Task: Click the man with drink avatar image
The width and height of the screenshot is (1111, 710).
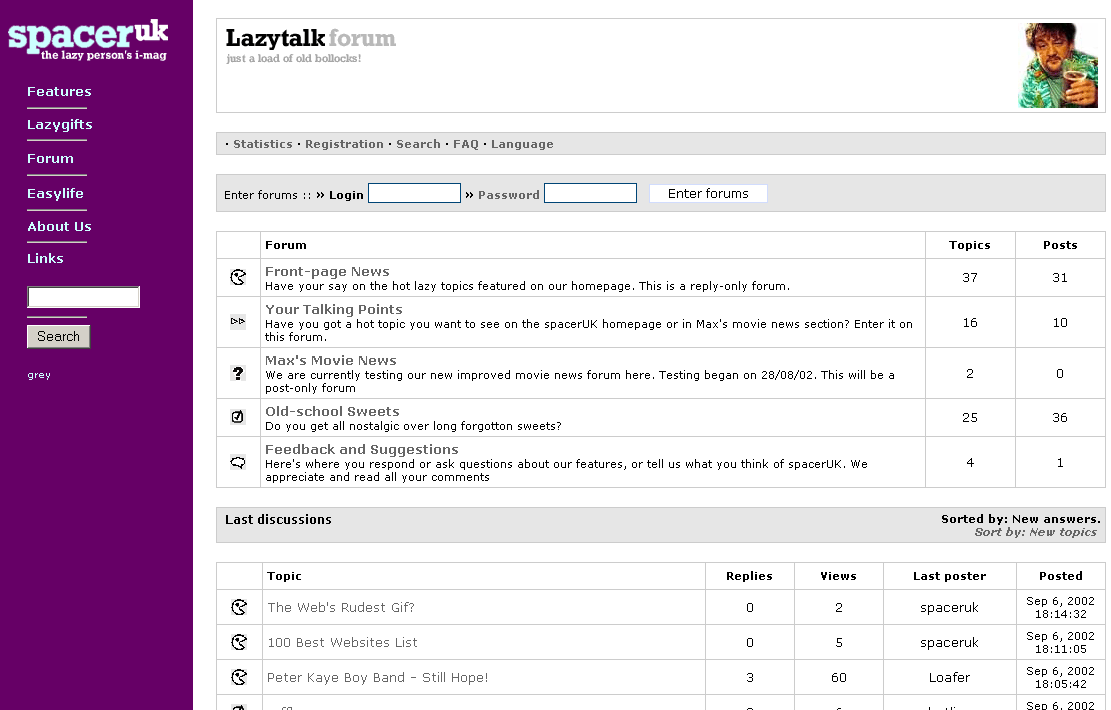Action: (1059, 65)
